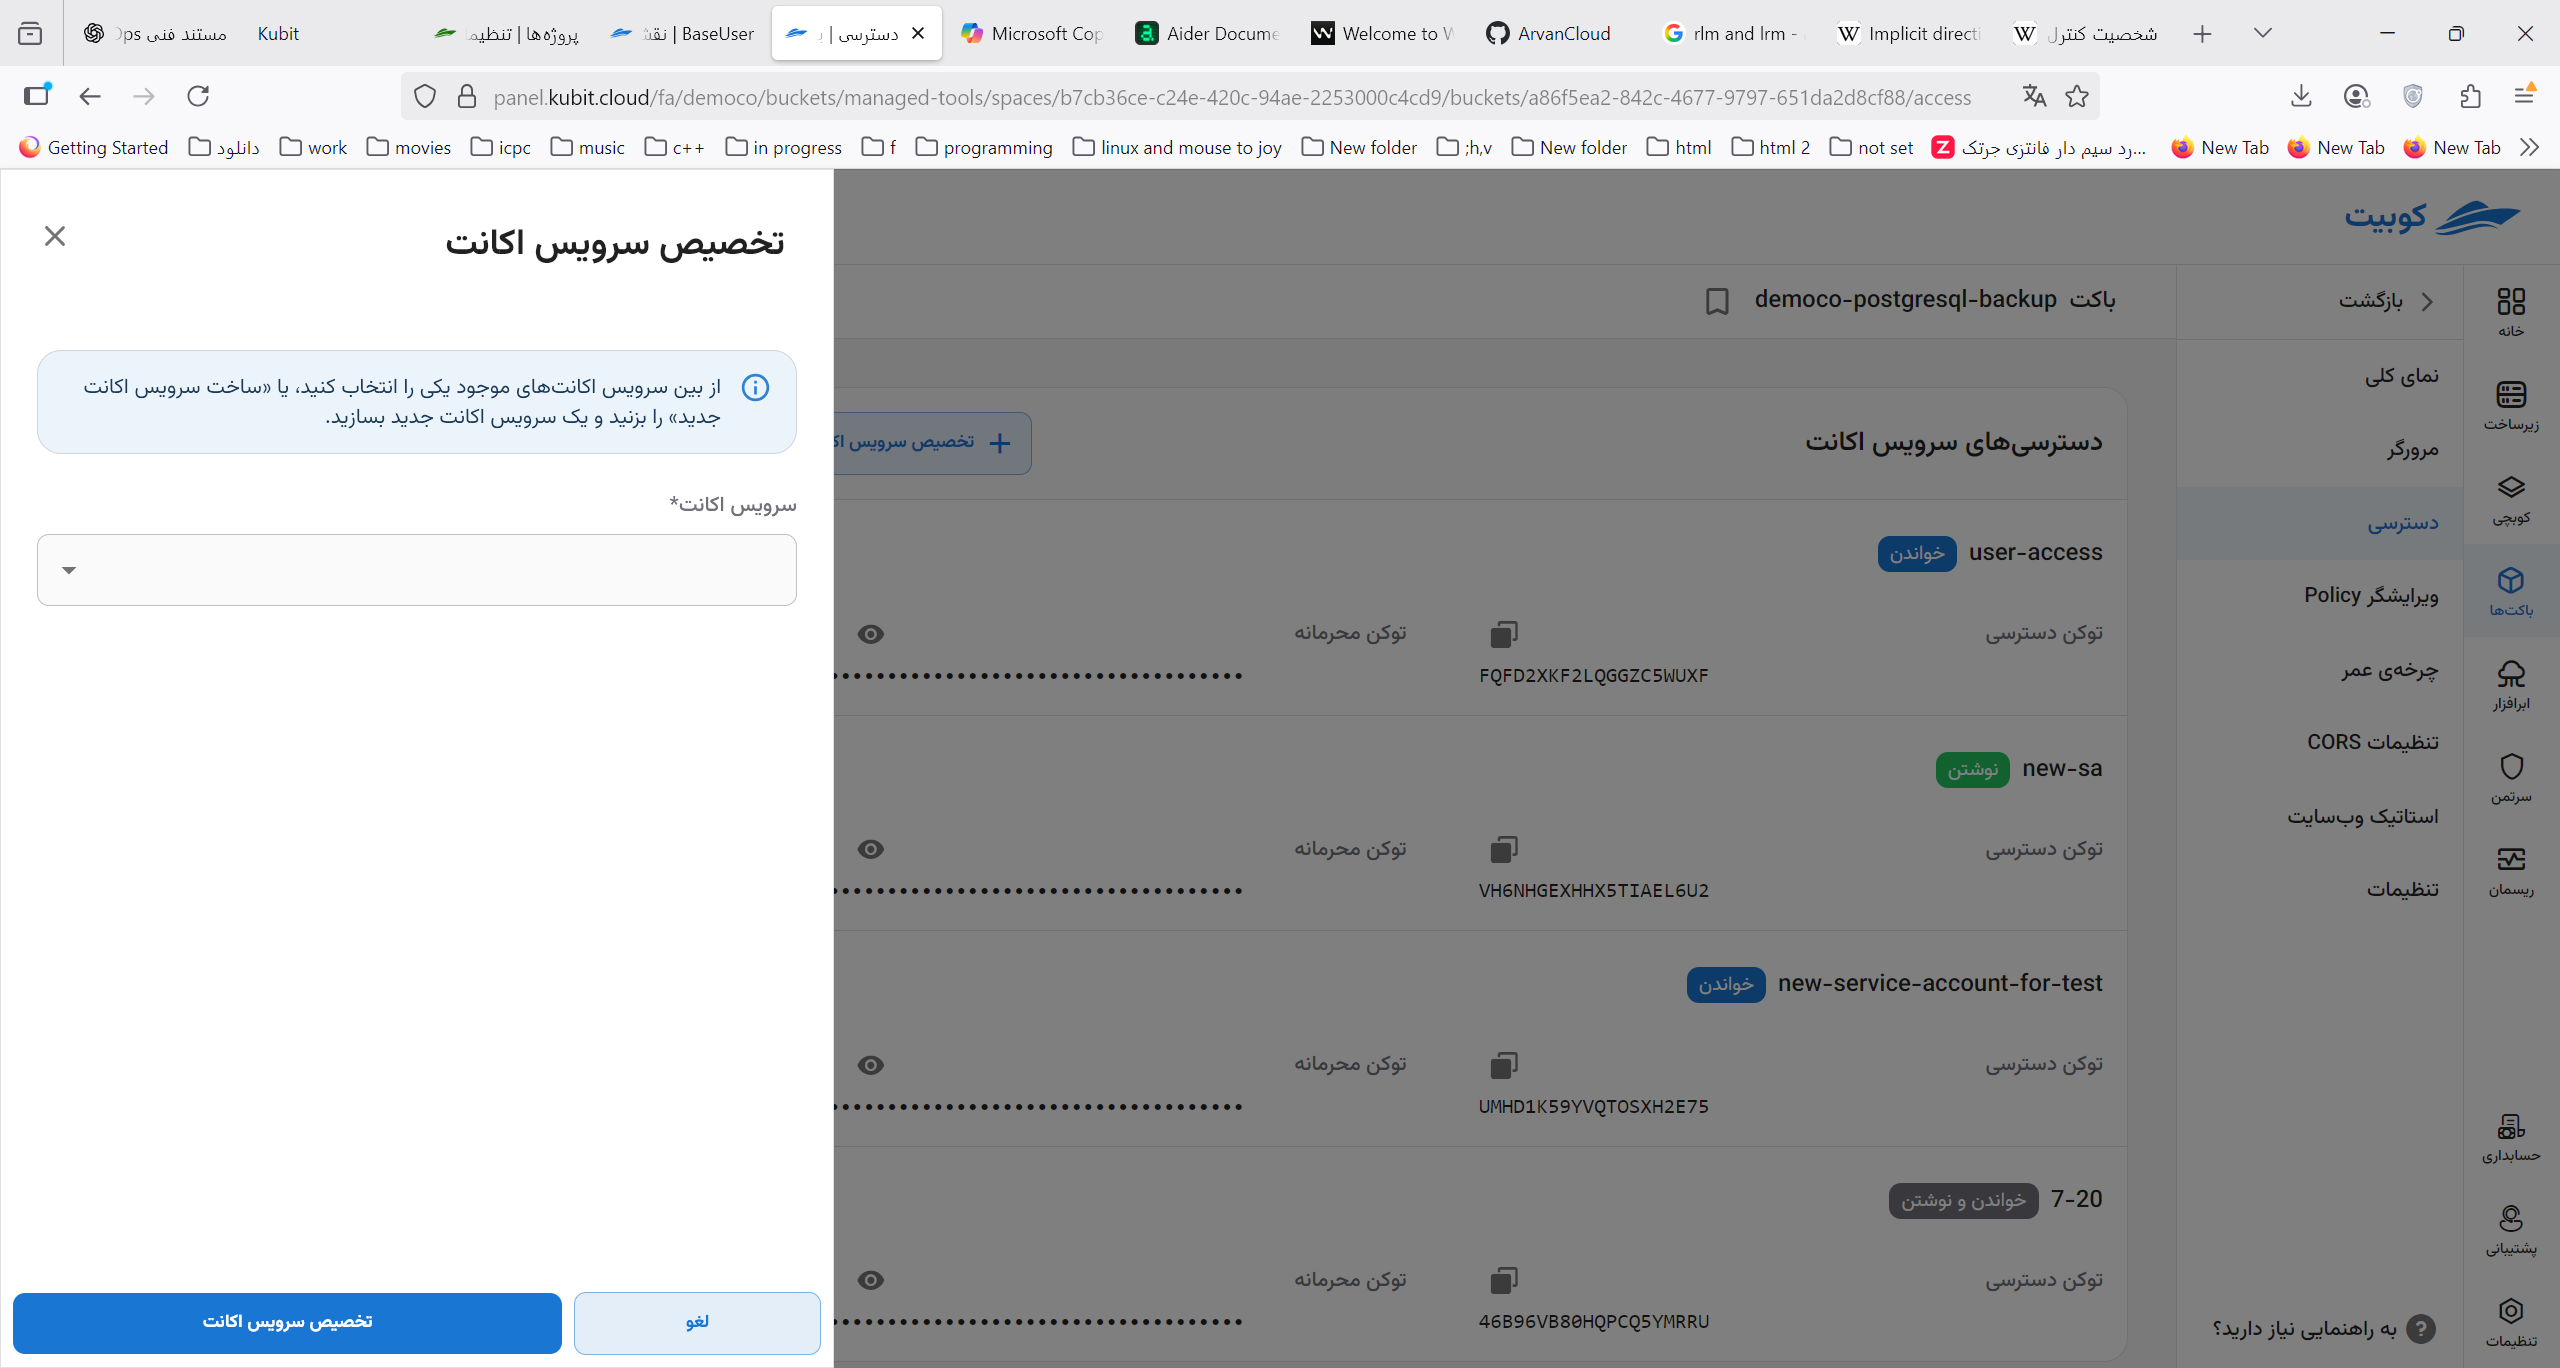Open the extensions puzzle icon
This screenshot has width=2560, height=1368.
coord(2470,96)
